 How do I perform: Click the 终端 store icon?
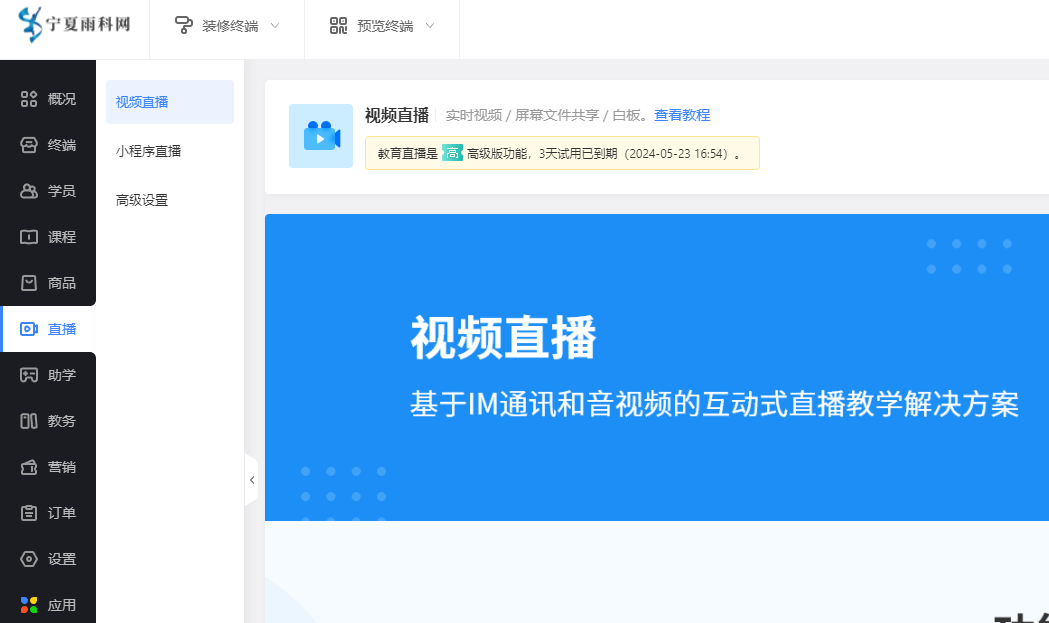coord(29,145)
